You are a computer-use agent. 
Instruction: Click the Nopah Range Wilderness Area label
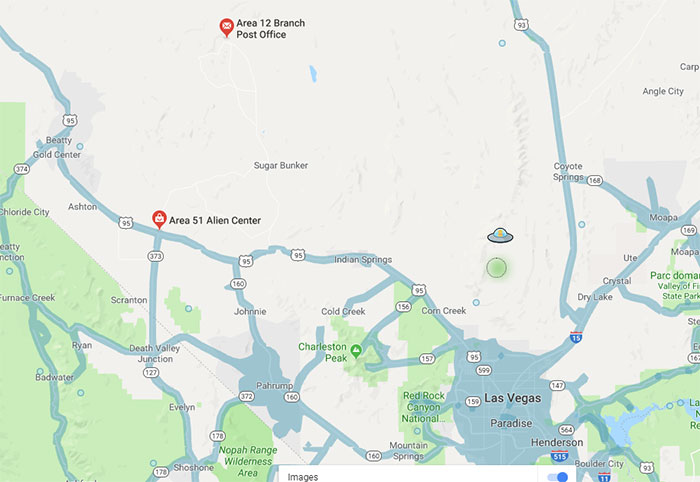click(x=248, y=461)
